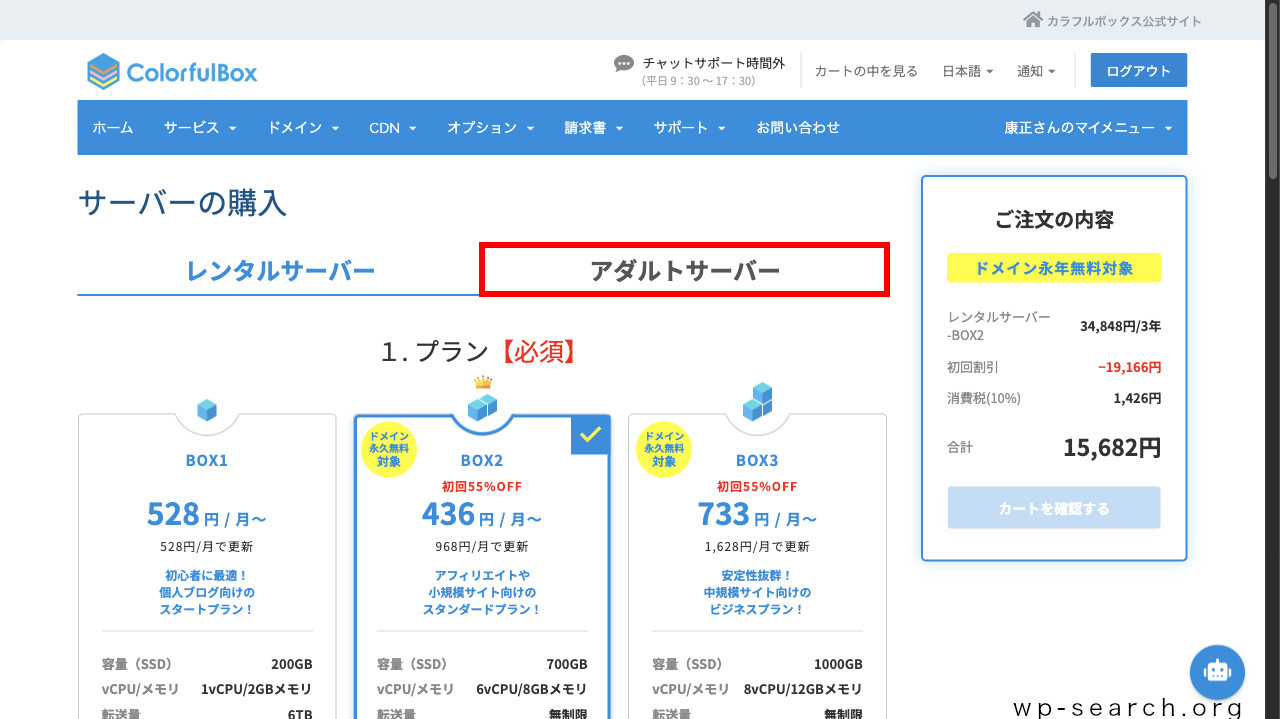Click the BOX2 ドメイン永久無料対象 badge
The image size is (1280, 719).
click(389, 449)
